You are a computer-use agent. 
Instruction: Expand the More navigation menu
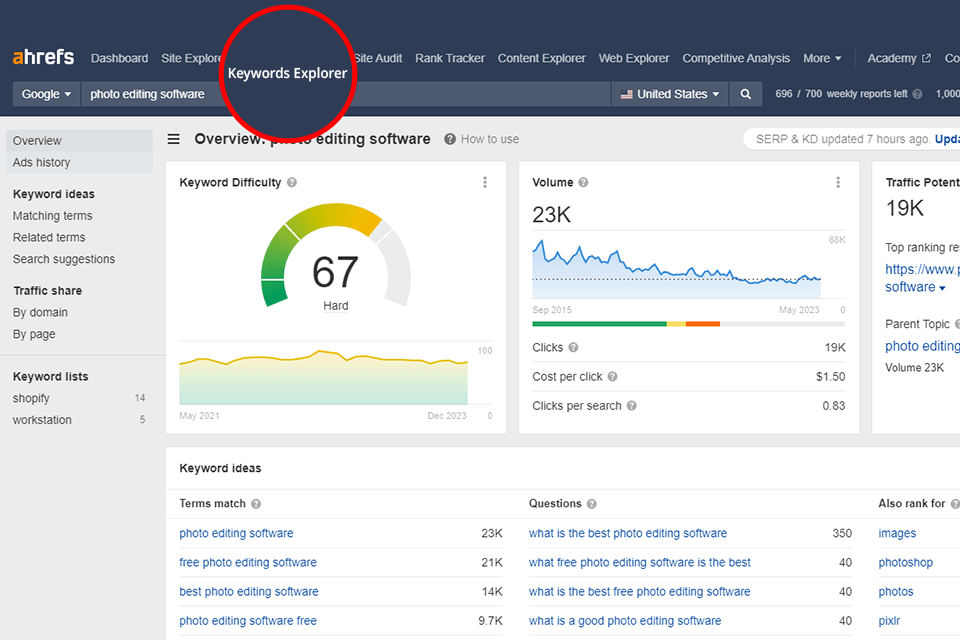(x=822, y=58)
